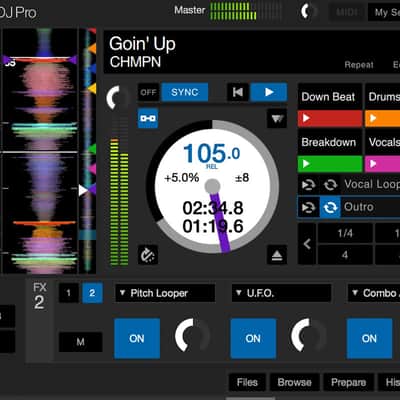Click the green cue marker in overview
Image resolution: width=400 pixels, height=400 pixels.
click(92, 149)
